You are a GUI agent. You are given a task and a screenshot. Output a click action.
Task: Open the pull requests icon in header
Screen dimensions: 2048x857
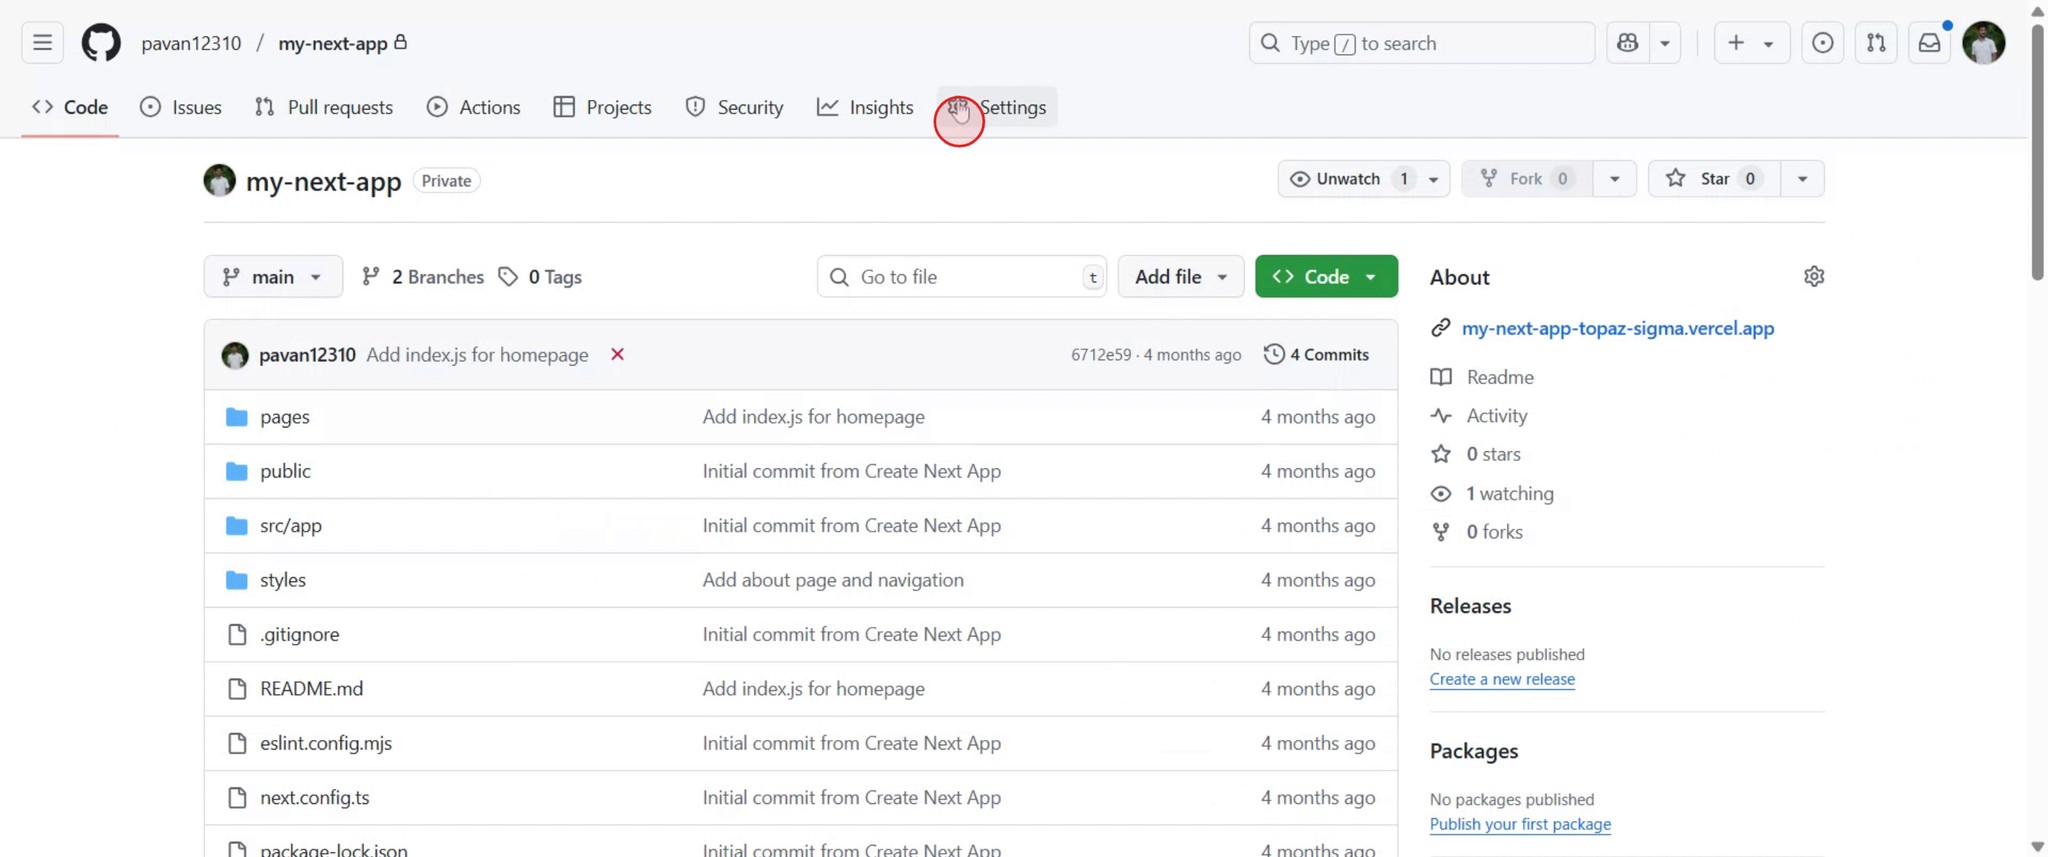1876,43
